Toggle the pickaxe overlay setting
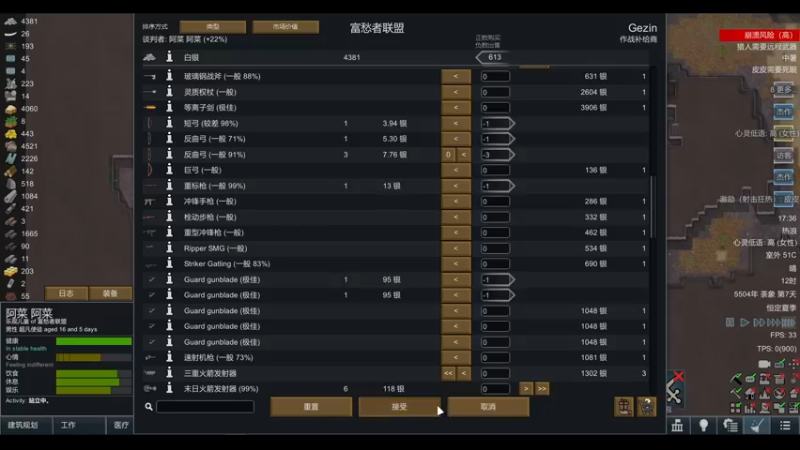 (735, 379)
